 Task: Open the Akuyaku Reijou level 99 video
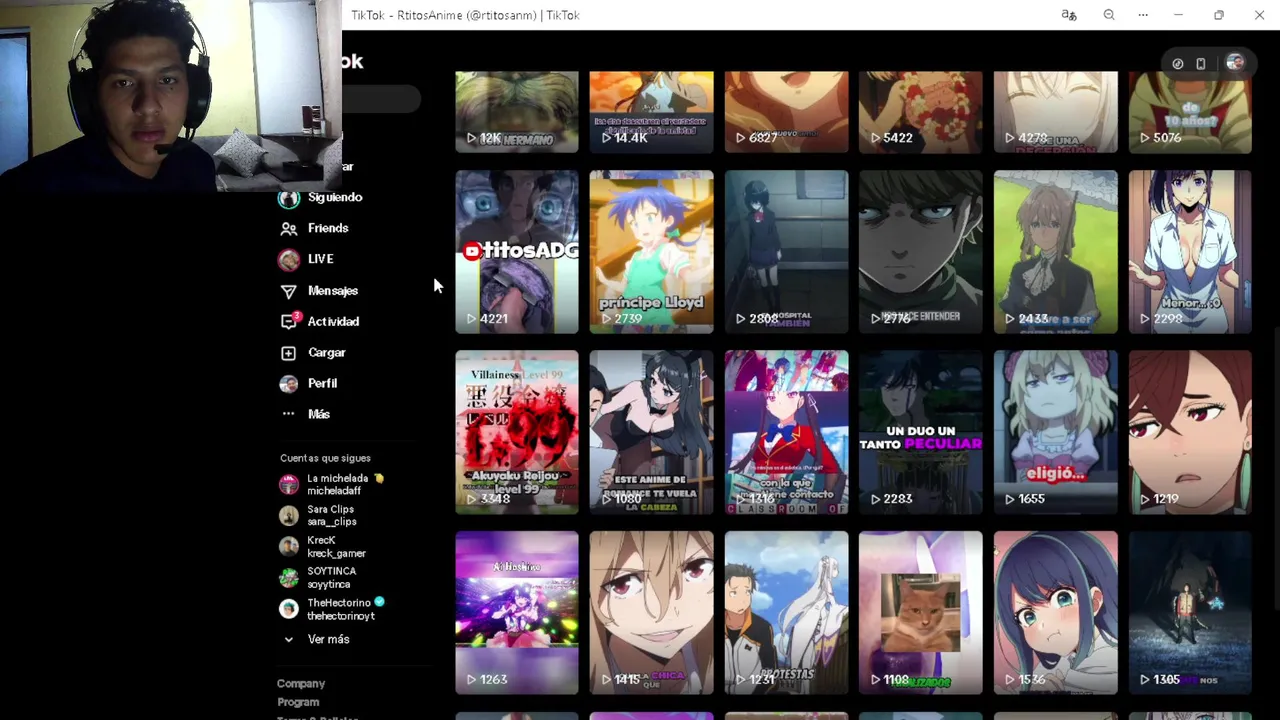517,432
